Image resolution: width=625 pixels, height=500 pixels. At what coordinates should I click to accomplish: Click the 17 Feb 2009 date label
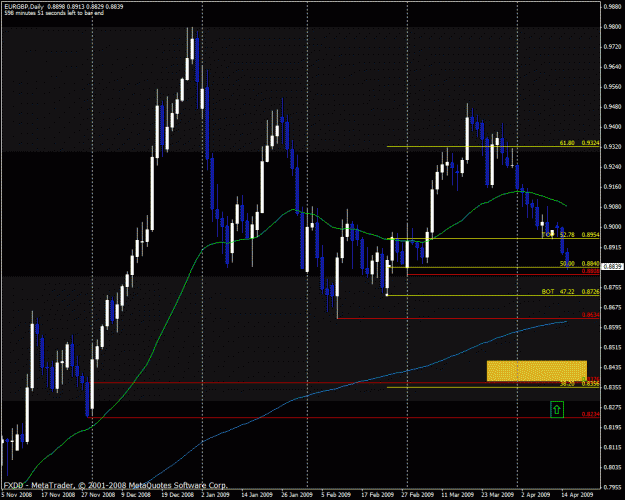pyautogui.click(x=377, y=495)
